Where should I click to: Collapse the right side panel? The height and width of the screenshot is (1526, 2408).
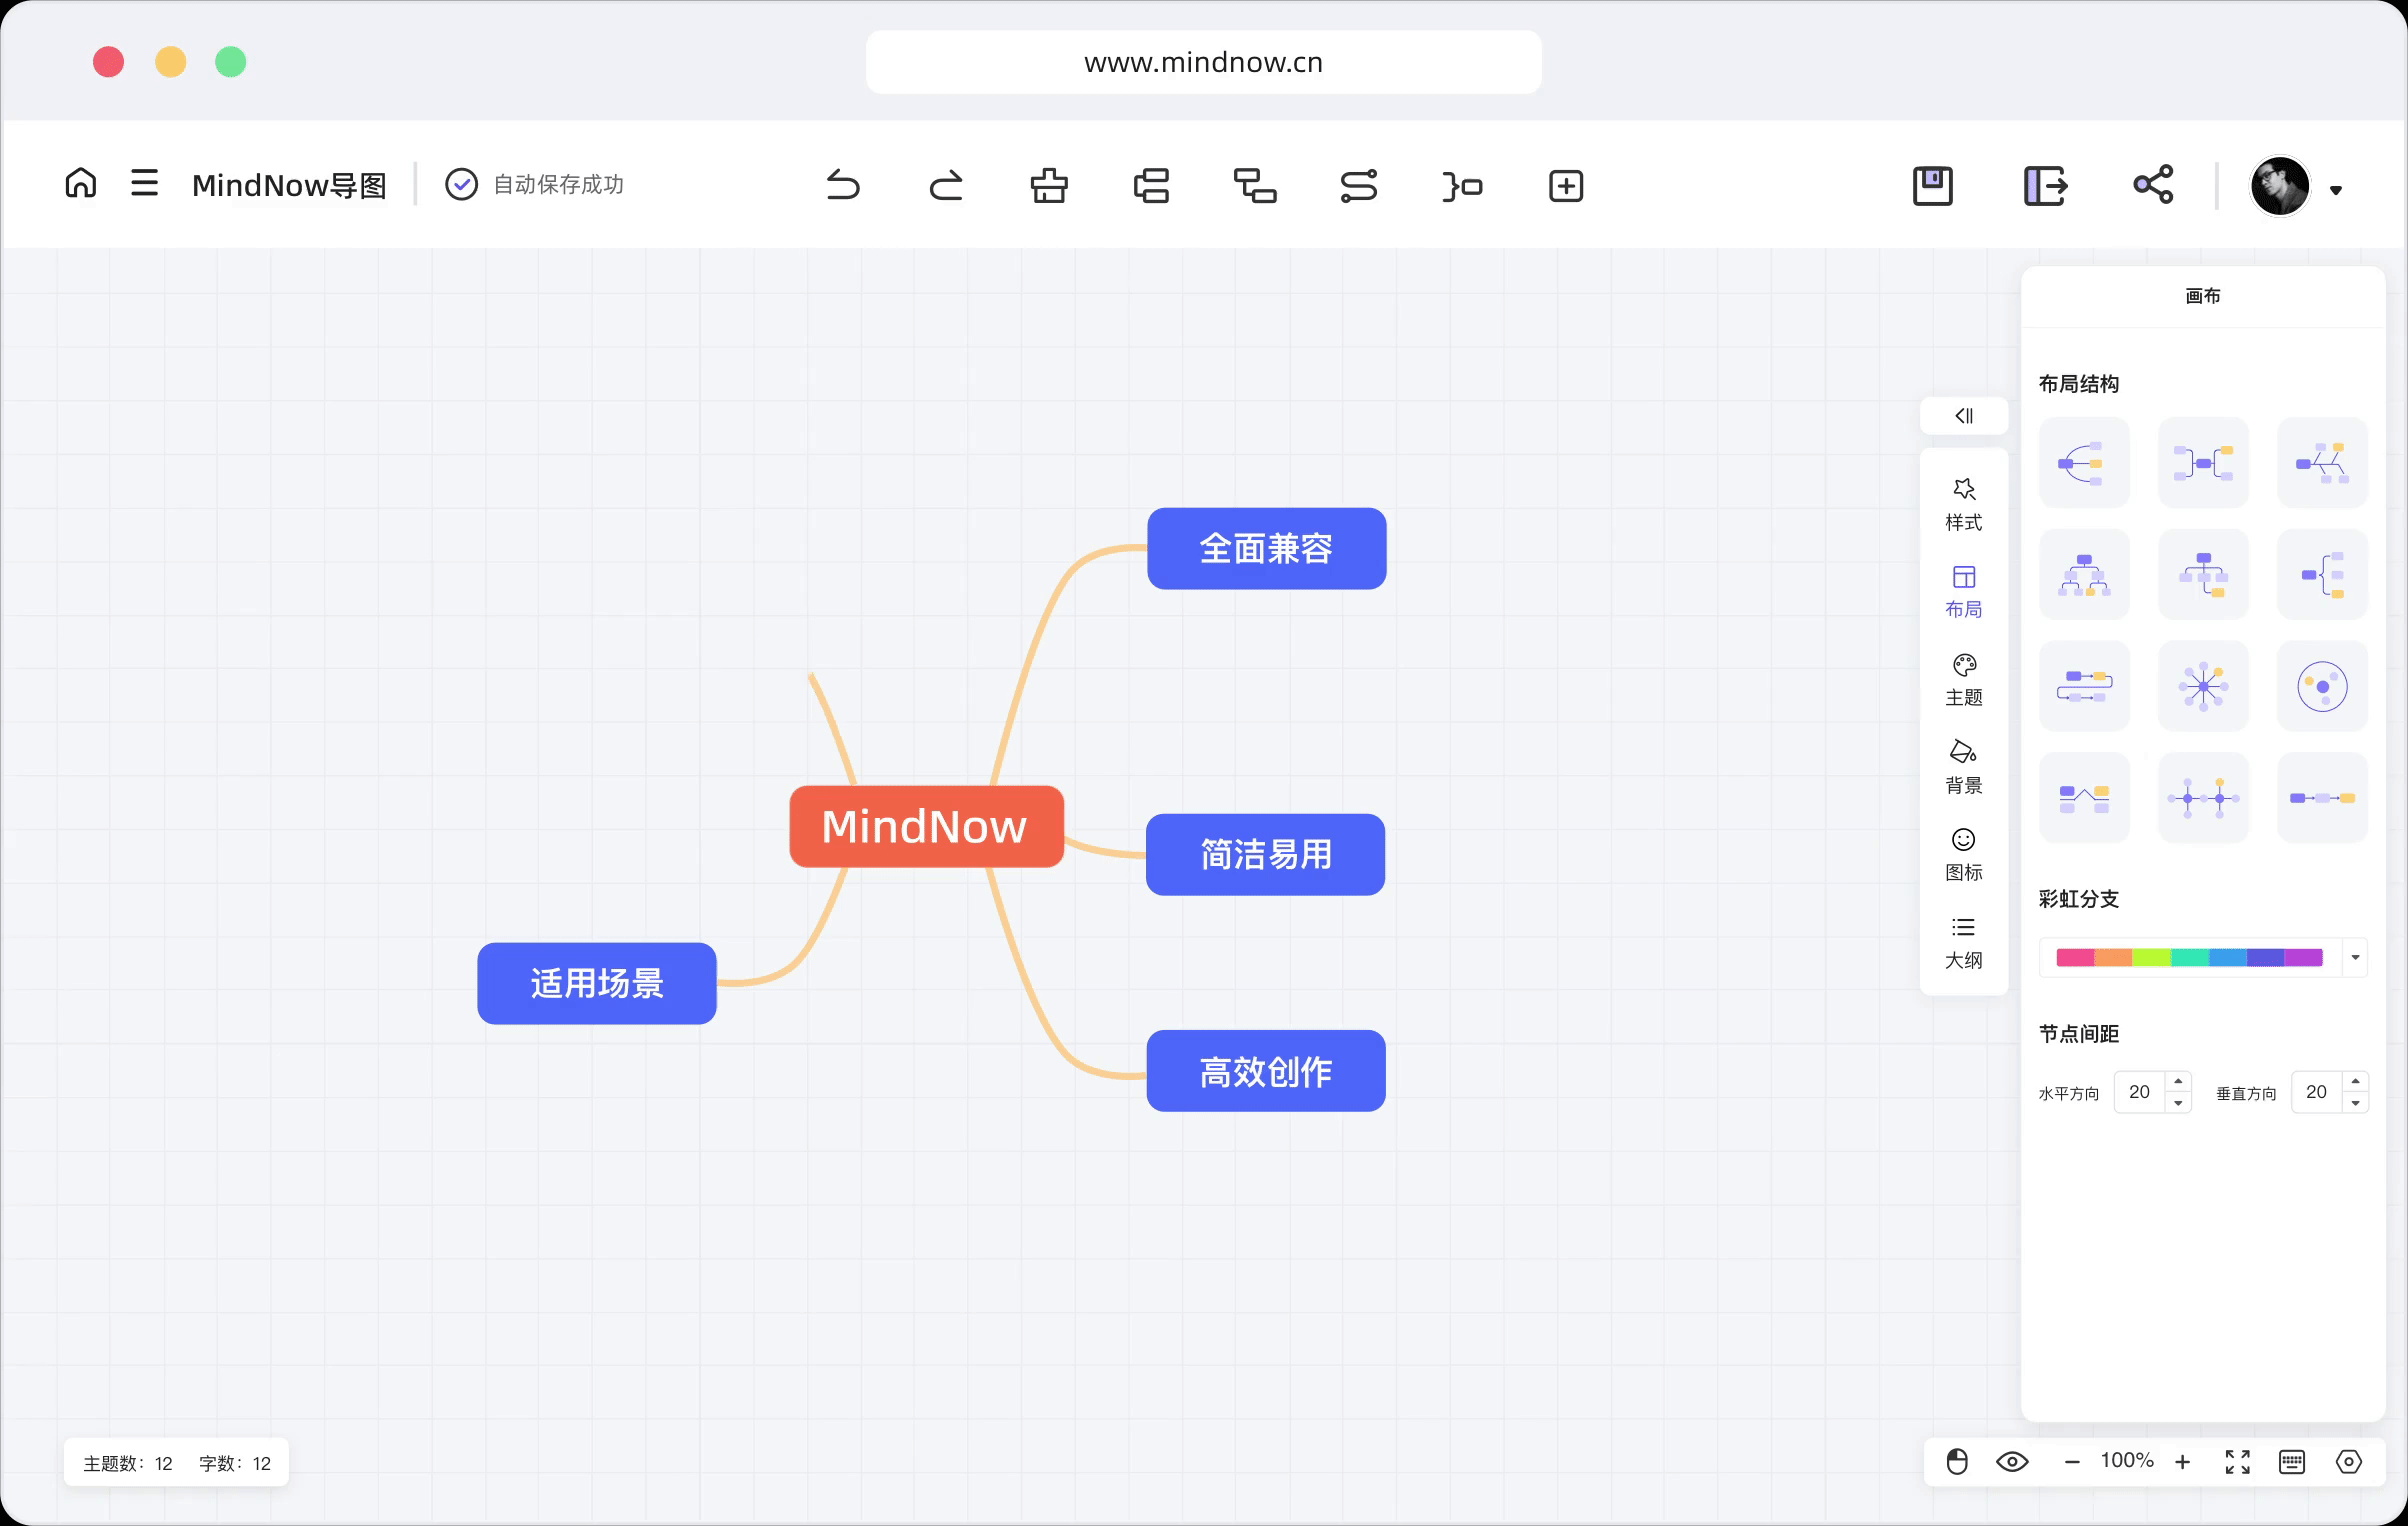pyautogui.click(x=1964, y=416)
